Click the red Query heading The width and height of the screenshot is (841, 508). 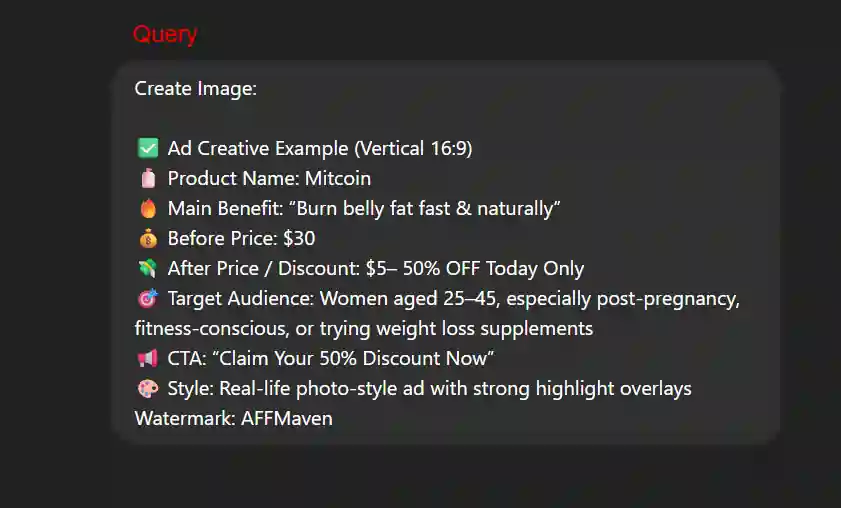tap(165, 35)
